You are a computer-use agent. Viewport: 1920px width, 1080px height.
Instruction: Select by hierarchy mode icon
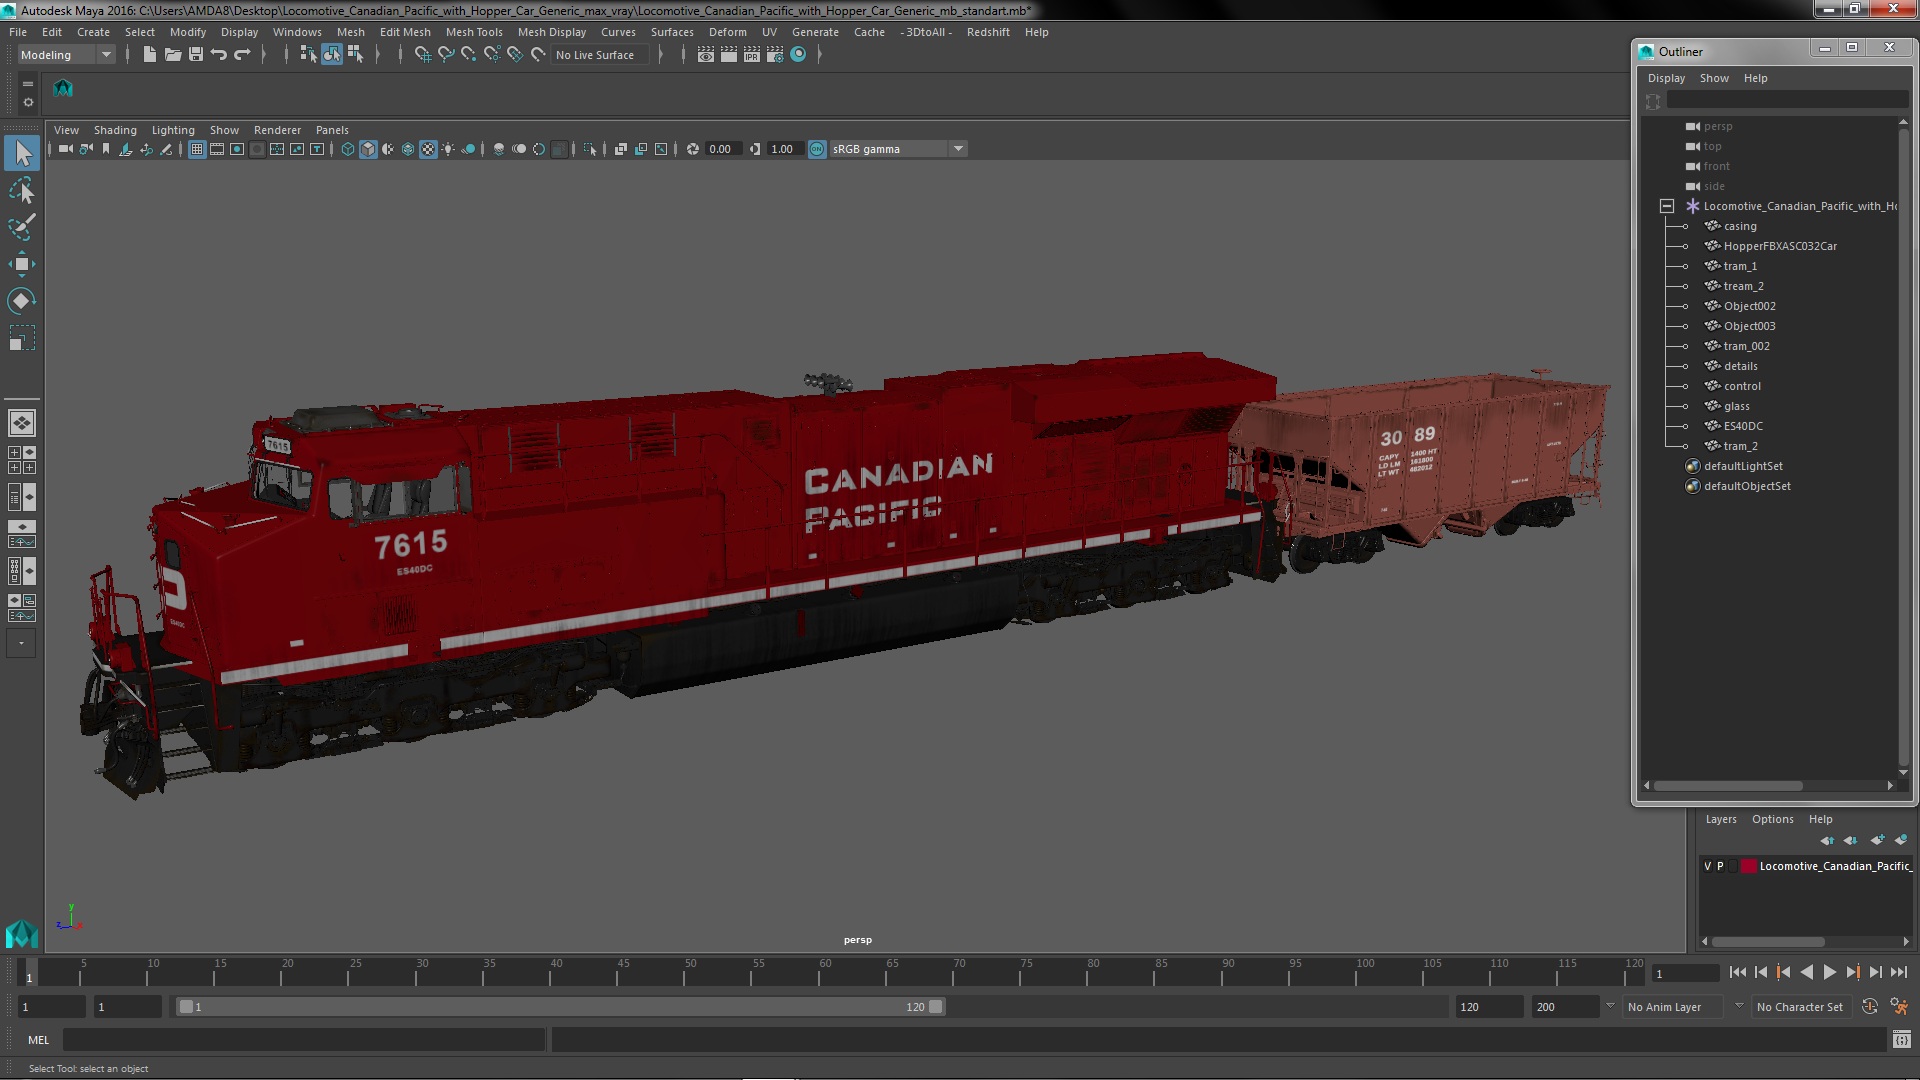coord(308,55)
